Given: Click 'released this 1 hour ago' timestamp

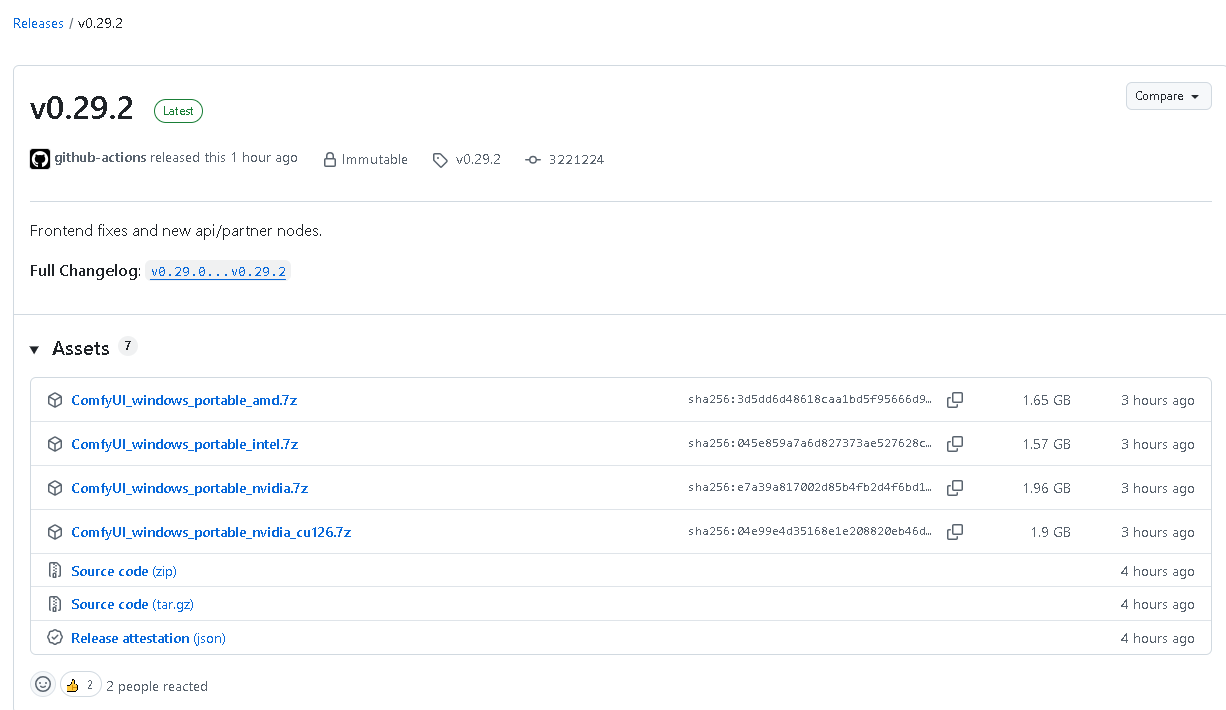Looking at the screenshot, I should pyautogui.click(x=224, y=157).
